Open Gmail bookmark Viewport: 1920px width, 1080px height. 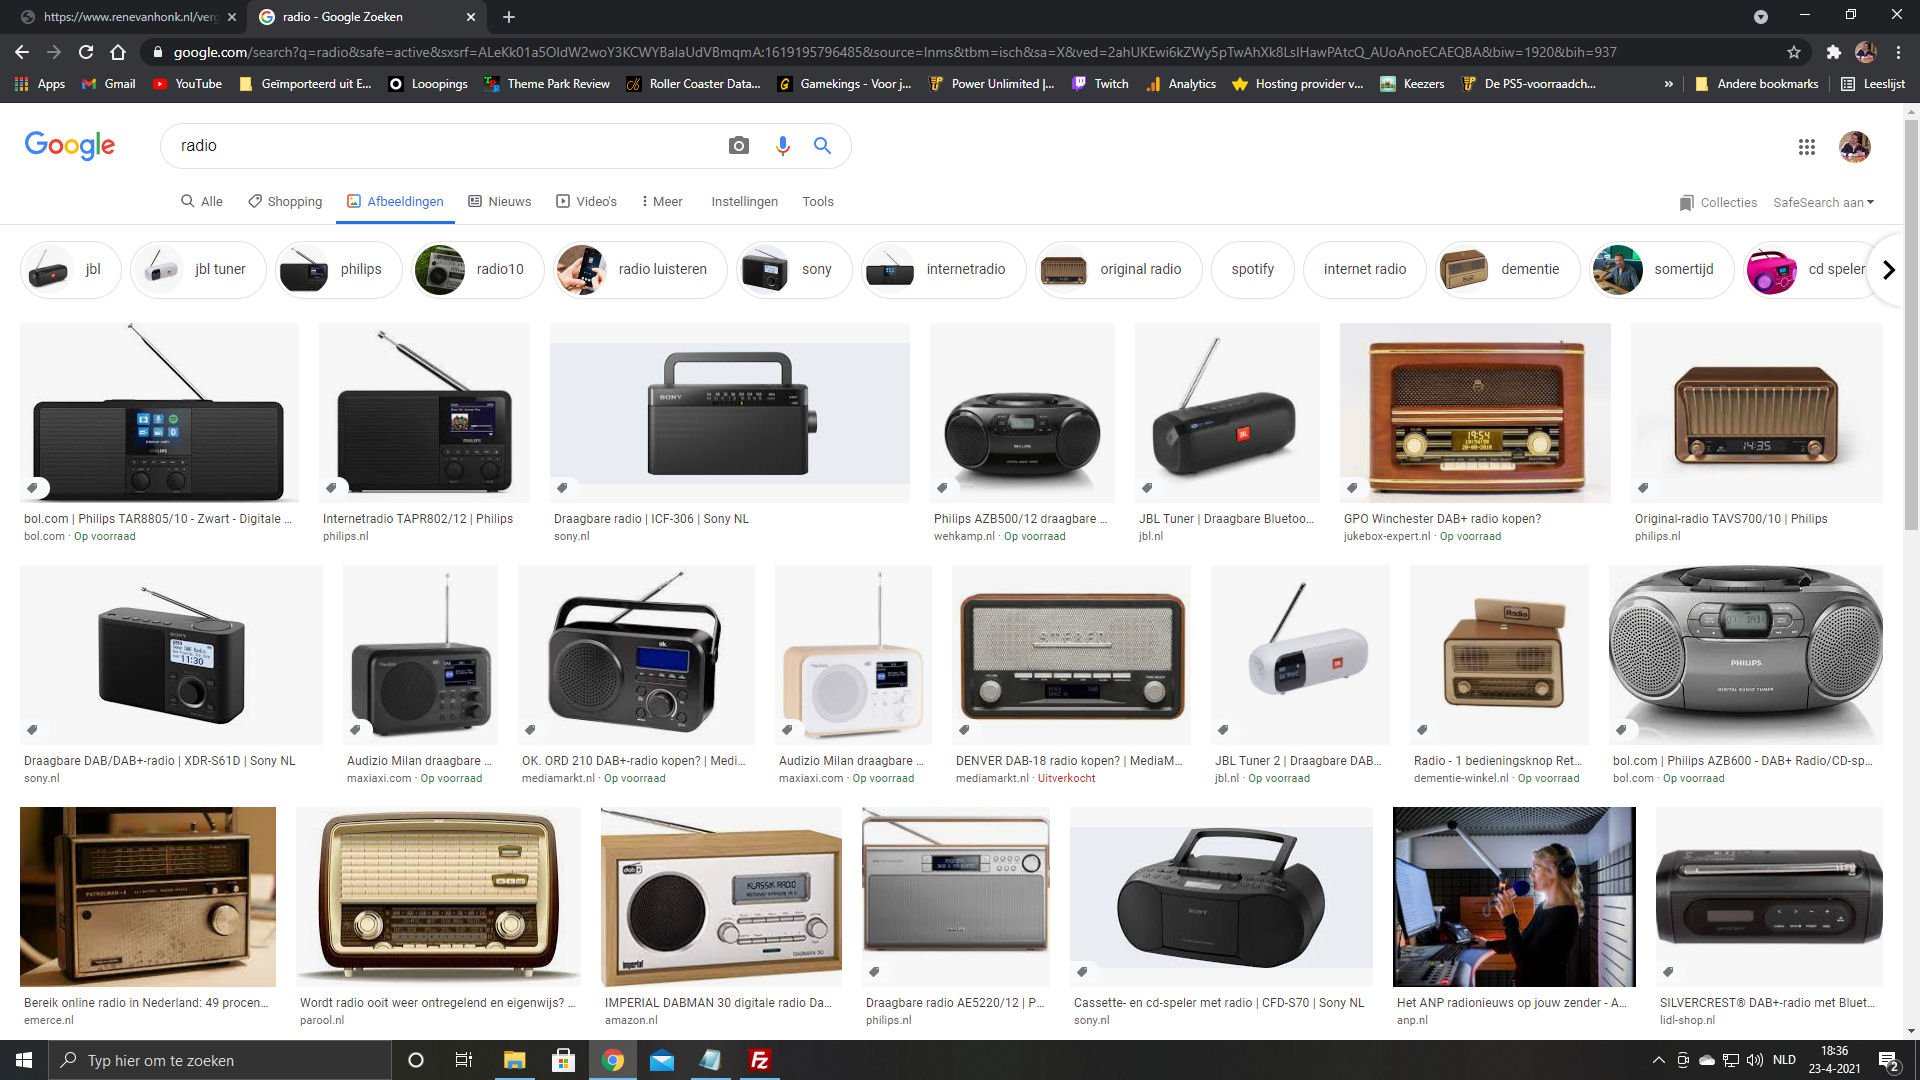[108, 84]
